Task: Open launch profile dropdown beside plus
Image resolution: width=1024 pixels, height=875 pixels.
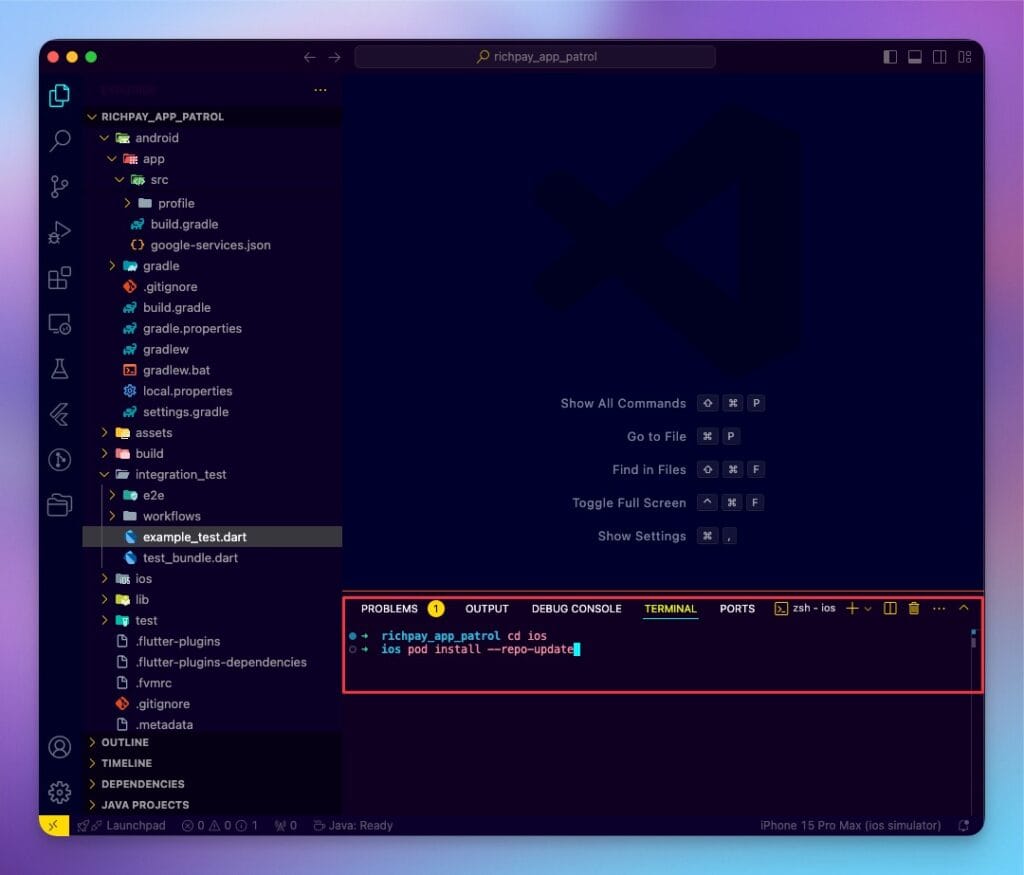Action: coord(868,609)
